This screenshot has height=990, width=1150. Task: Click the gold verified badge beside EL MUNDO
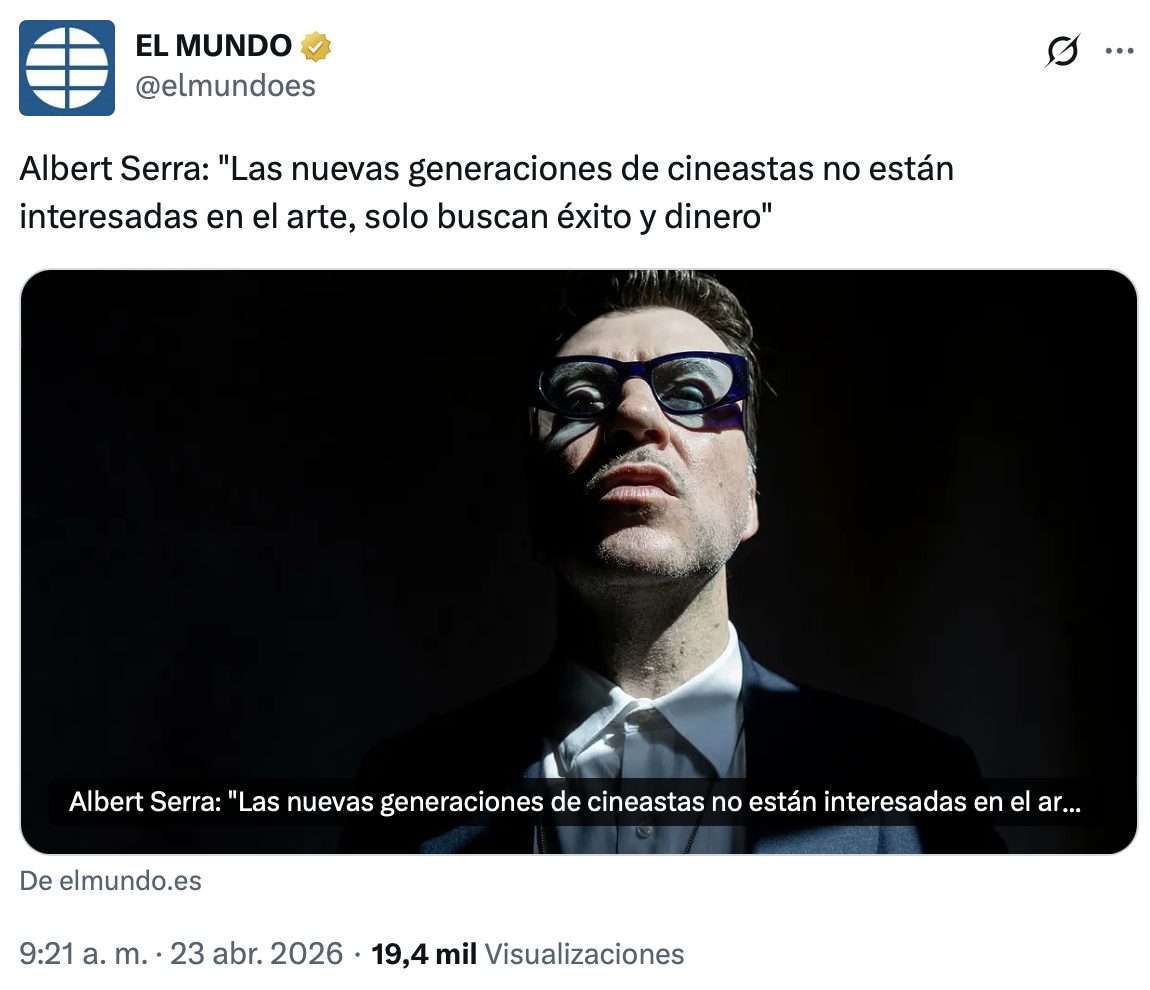pos(316,46)
